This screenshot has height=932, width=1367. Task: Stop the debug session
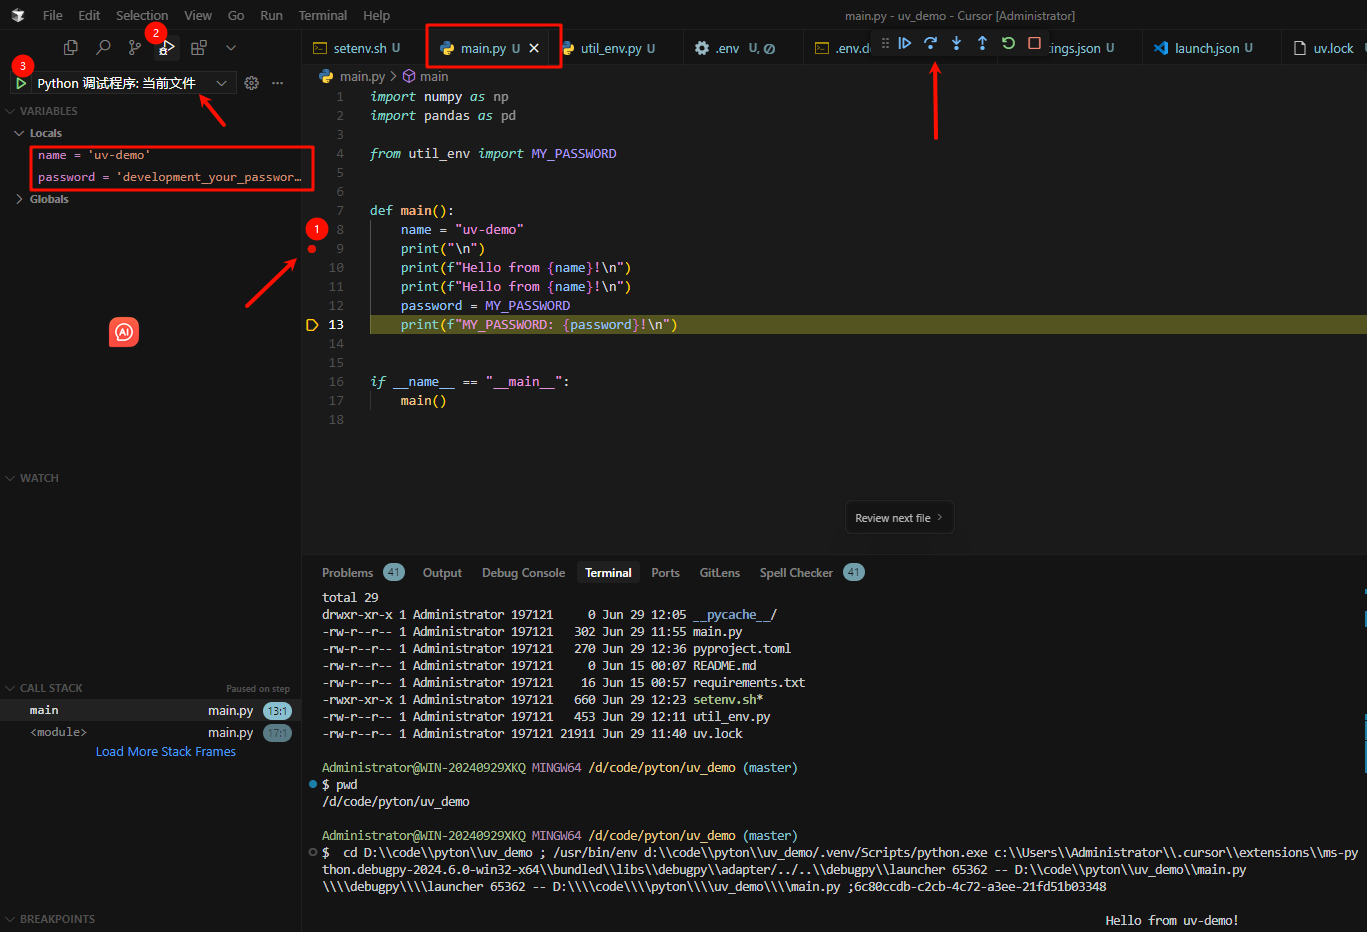tap(1034, 43)
